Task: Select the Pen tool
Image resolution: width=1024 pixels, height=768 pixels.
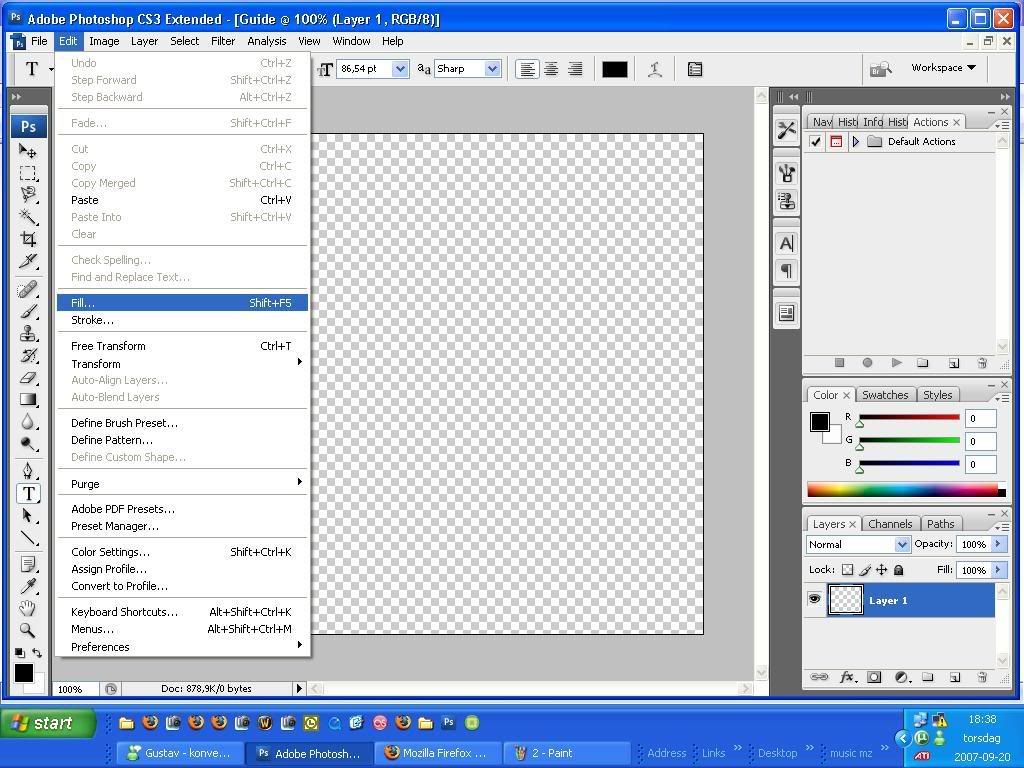Action: (x=27, y=471)
